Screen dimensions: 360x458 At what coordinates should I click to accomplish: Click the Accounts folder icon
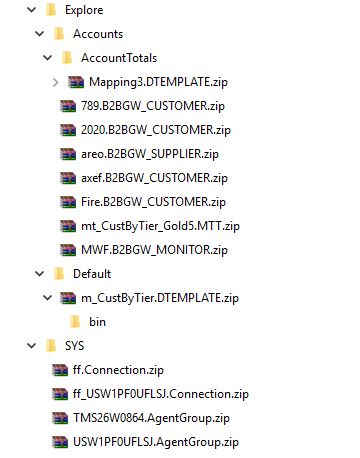[59, 34]
